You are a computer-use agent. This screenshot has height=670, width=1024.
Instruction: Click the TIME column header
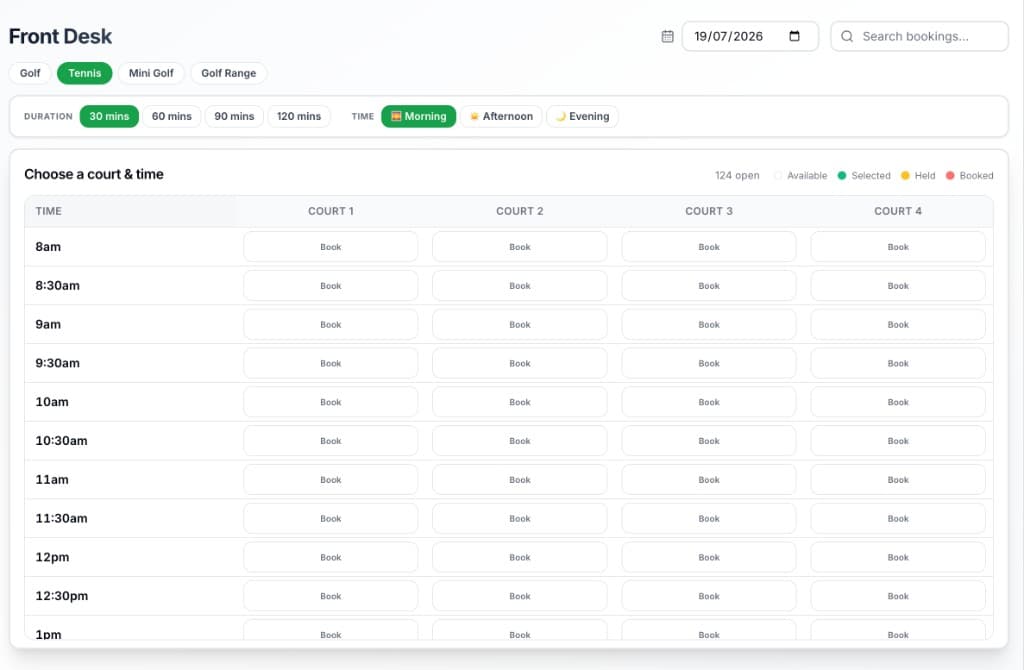coord(48,211)
